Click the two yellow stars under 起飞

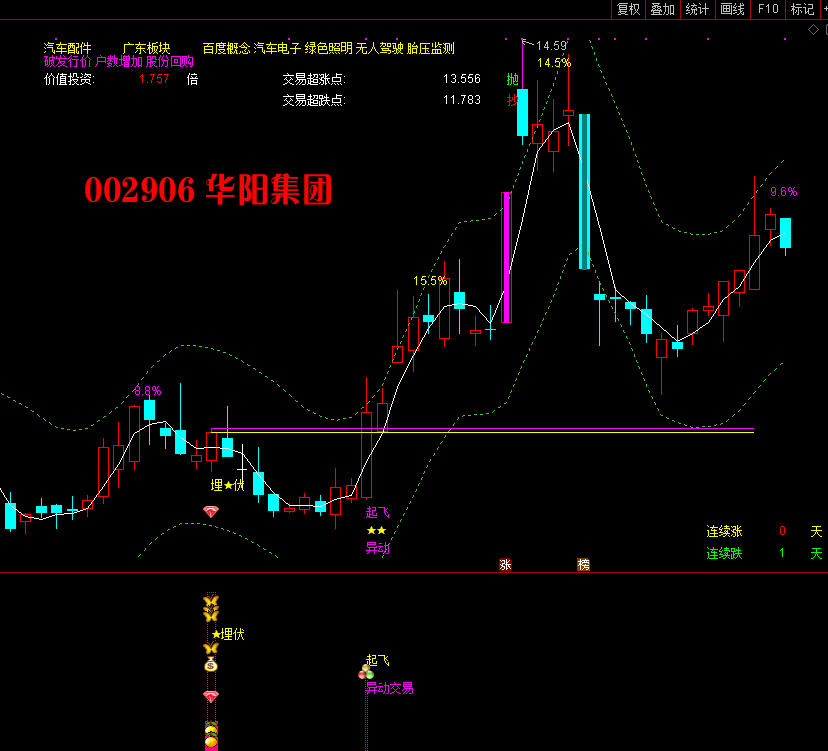(375, 530)
